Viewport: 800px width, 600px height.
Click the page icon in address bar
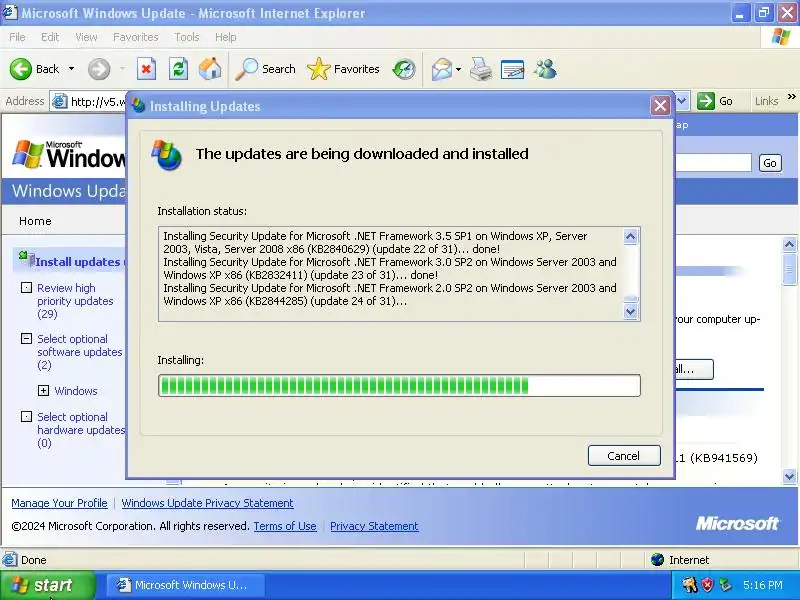pyautogui.click(x=59, y=102)
